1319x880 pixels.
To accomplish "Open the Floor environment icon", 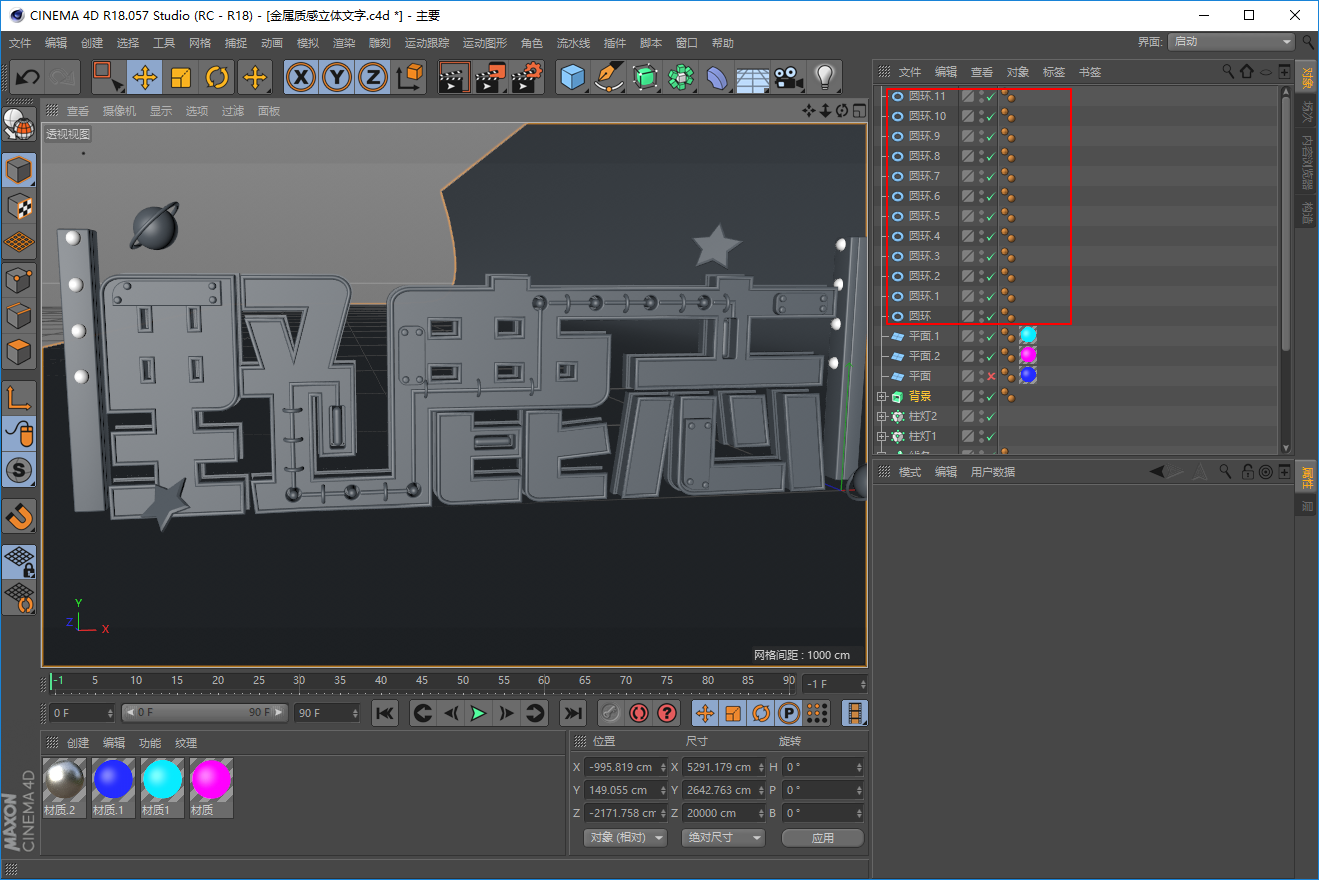I will 752,77.
